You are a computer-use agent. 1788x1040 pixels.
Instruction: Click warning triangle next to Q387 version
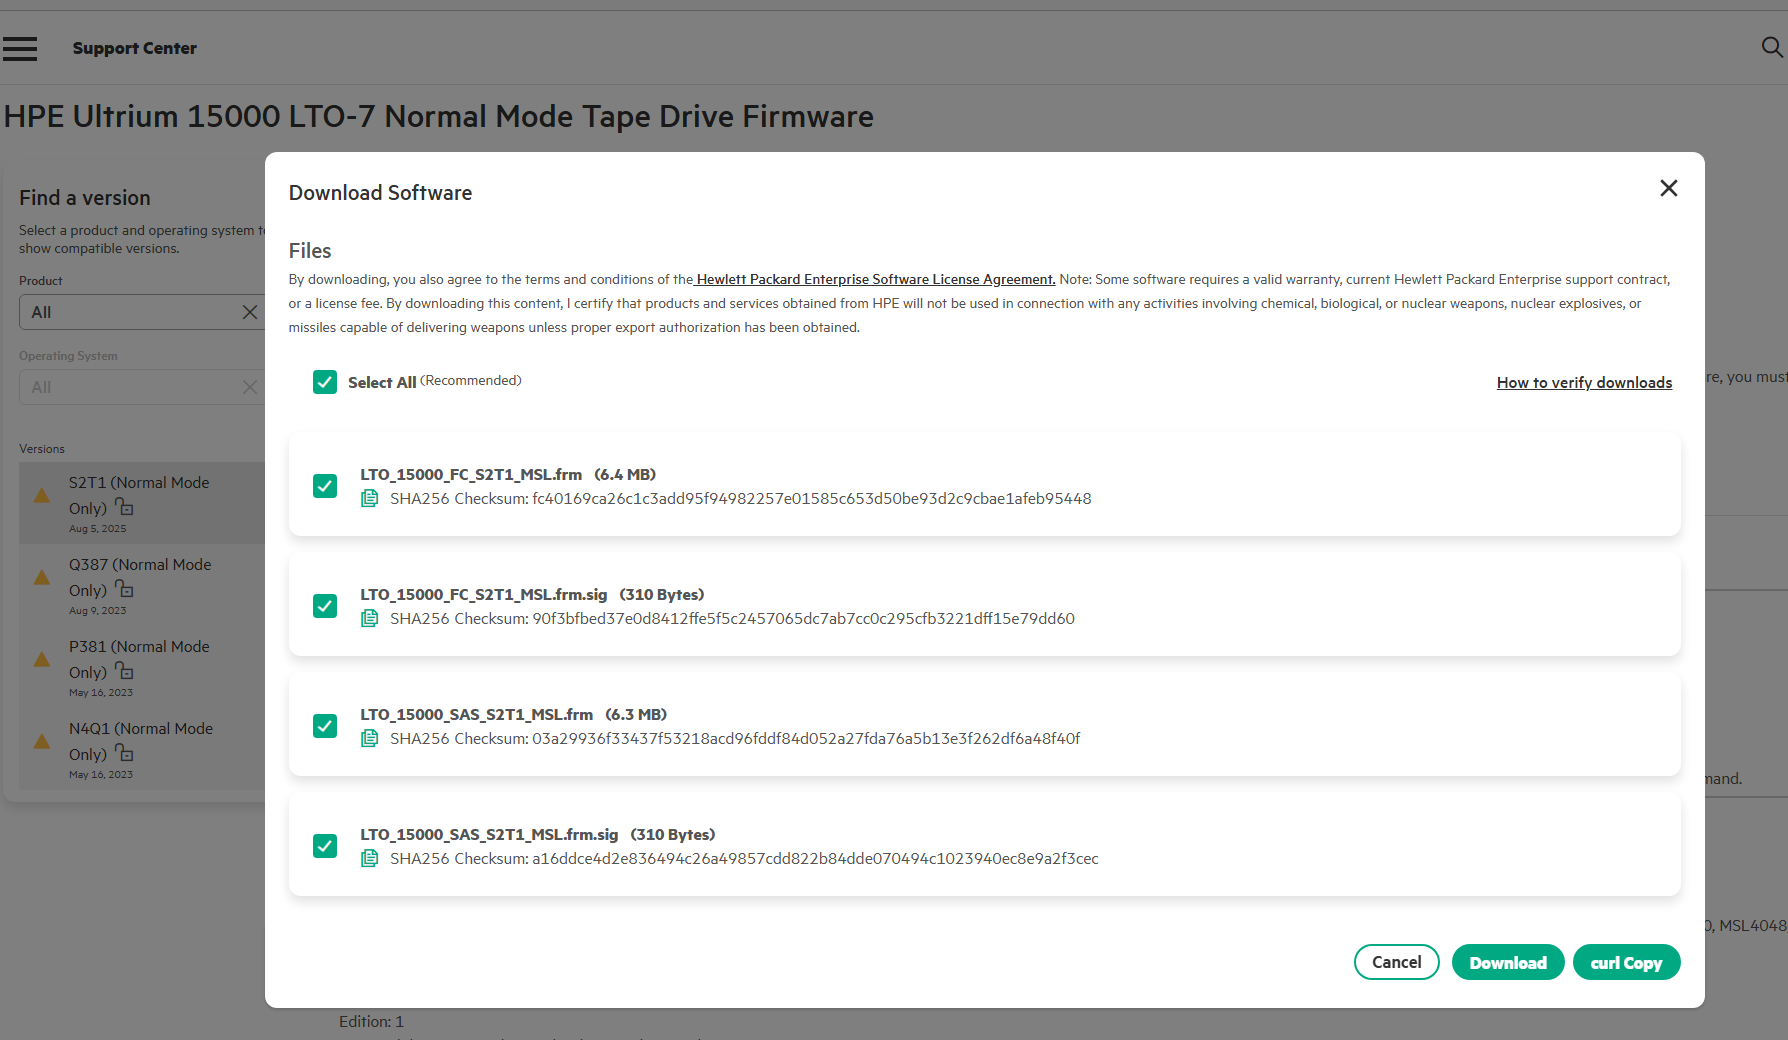tap(42, 577)
